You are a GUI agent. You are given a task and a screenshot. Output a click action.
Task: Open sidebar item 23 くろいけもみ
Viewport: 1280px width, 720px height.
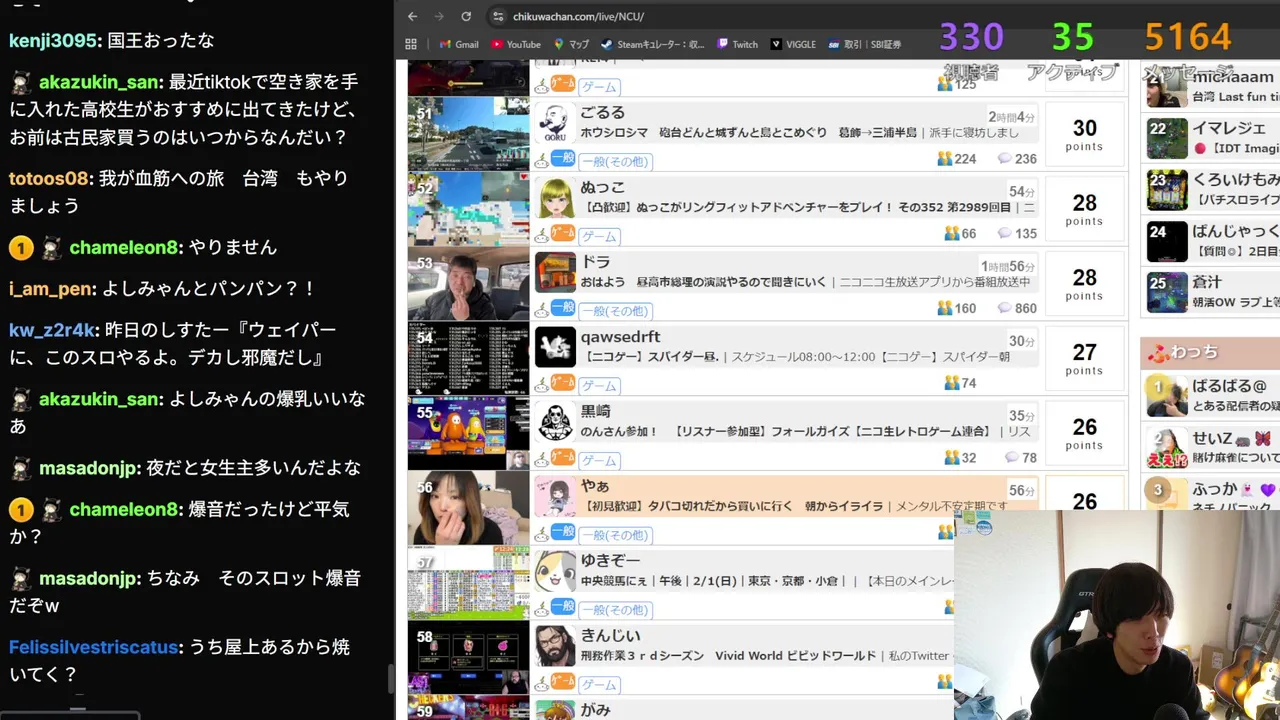(1212, 190)
